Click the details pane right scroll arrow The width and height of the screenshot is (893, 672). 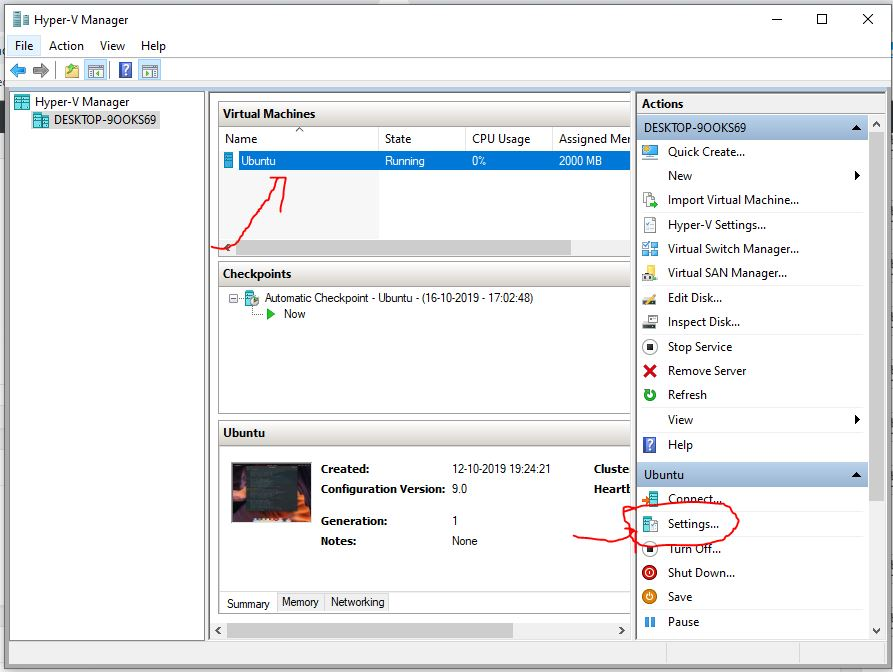(621, 630)
